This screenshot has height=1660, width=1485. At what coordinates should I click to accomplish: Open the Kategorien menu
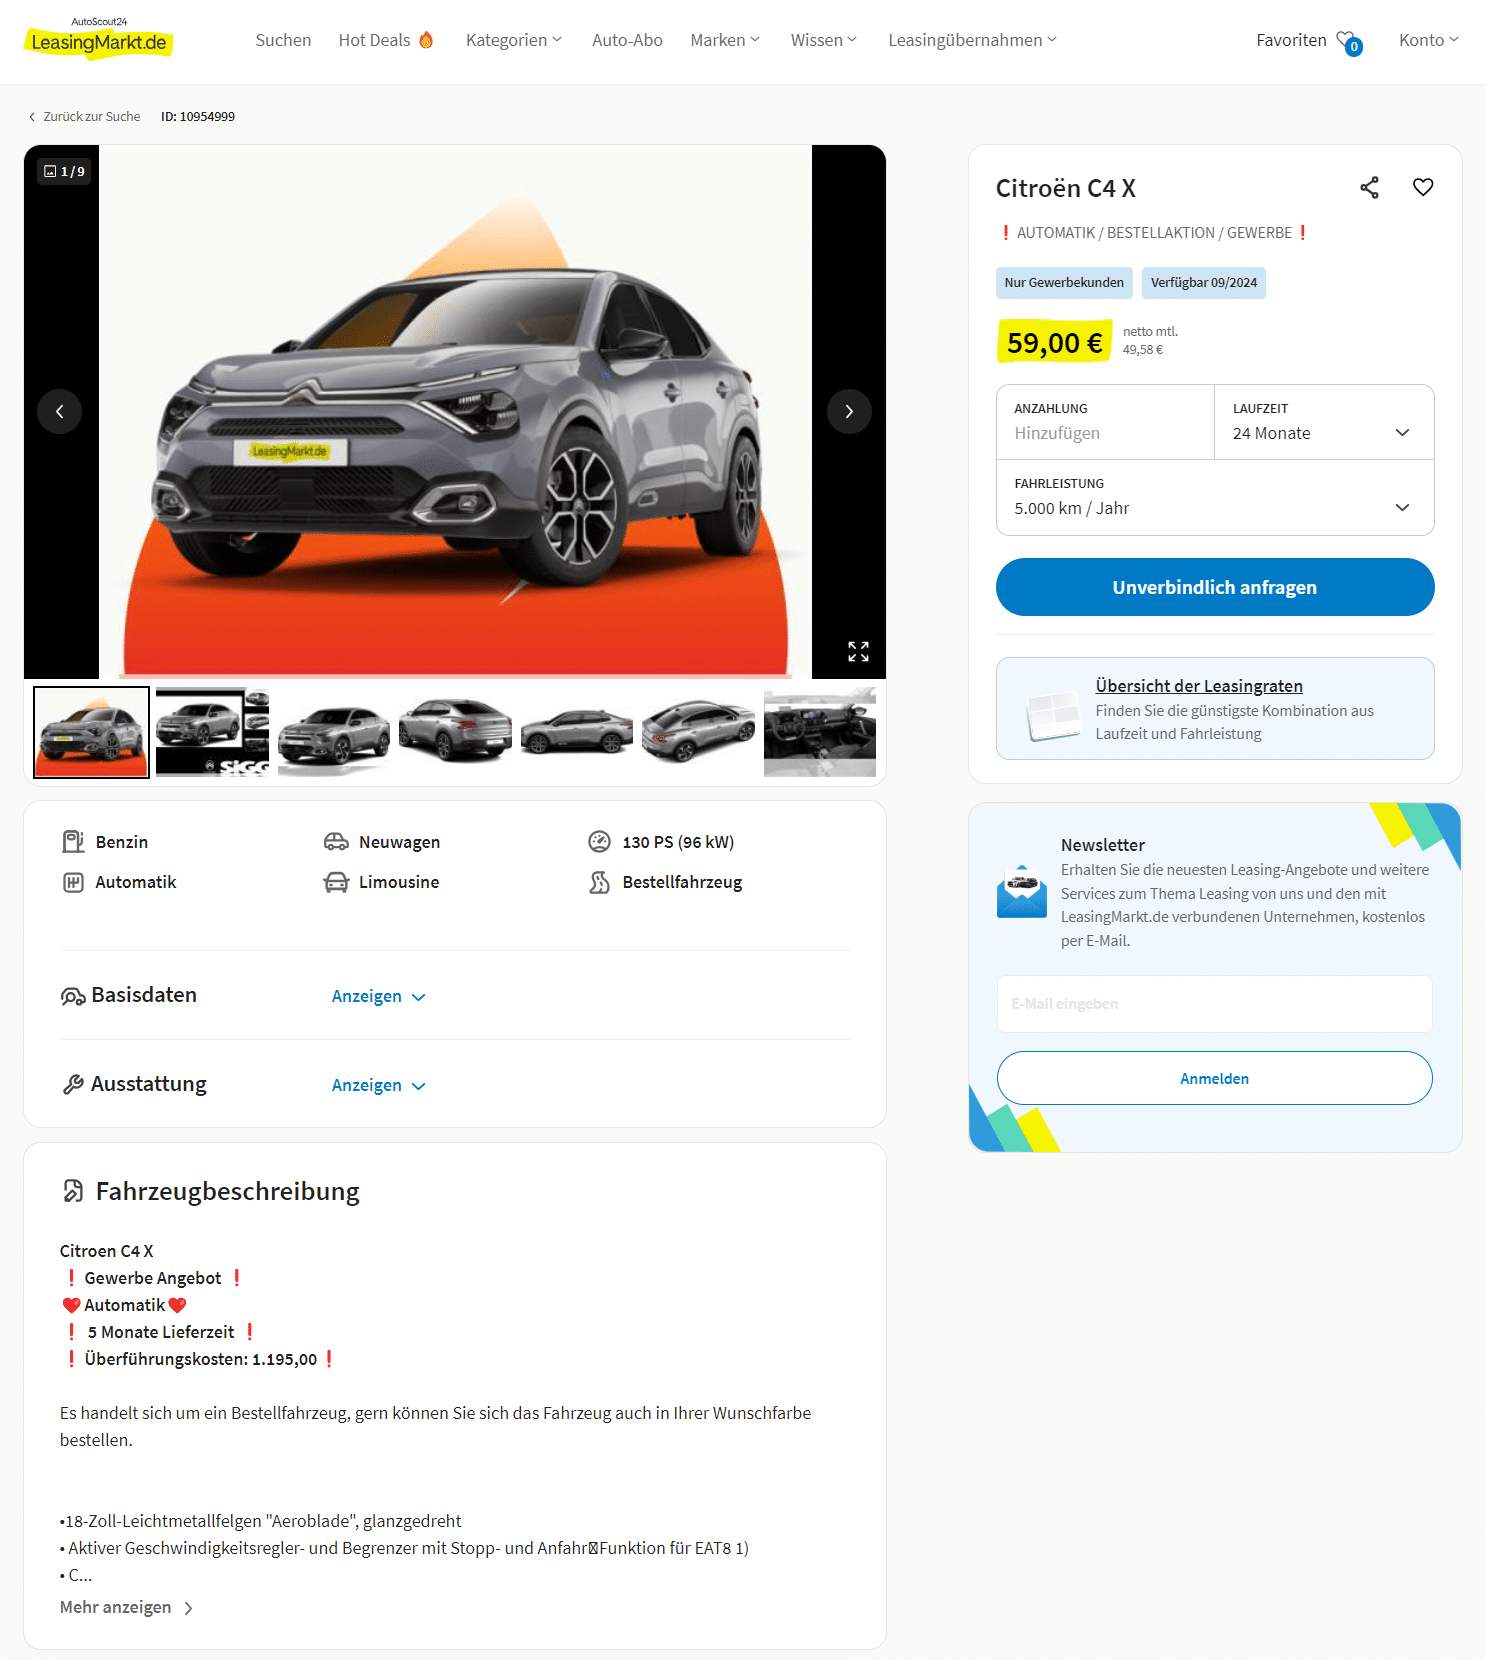coord(514,40)
